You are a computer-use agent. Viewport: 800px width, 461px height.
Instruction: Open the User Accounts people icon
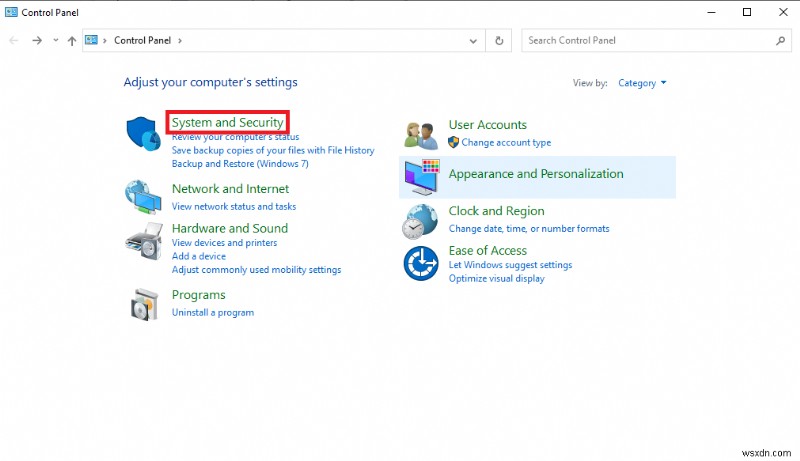421,136
